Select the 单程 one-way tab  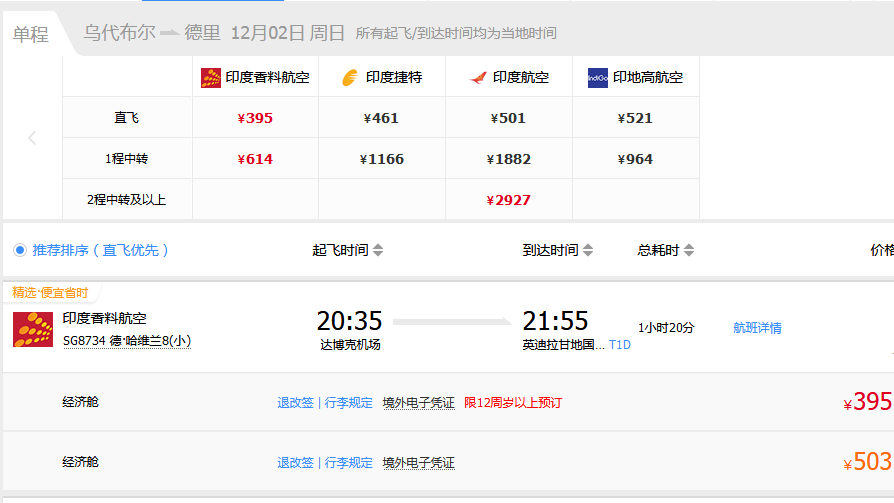point(31,34)
